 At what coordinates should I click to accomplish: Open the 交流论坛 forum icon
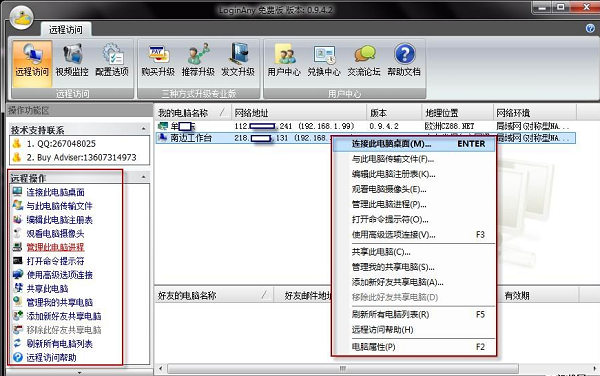[364, 60]
